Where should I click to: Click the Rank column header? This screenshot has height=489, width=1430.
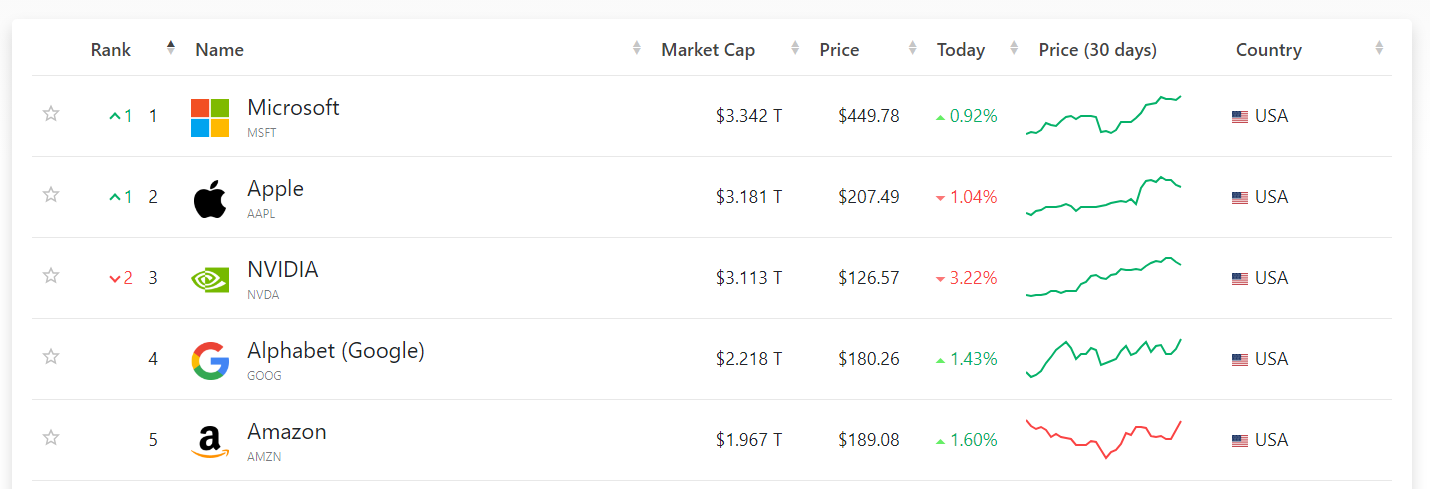coord(111,50)
